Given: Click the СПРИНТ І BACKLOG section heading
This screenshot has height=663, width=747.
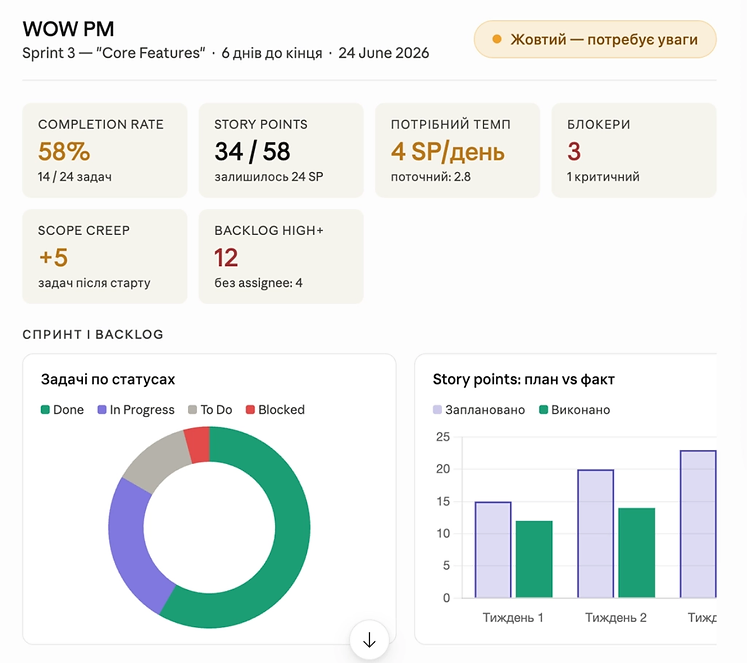Looking at the screenshot, I should click(93, 334).
